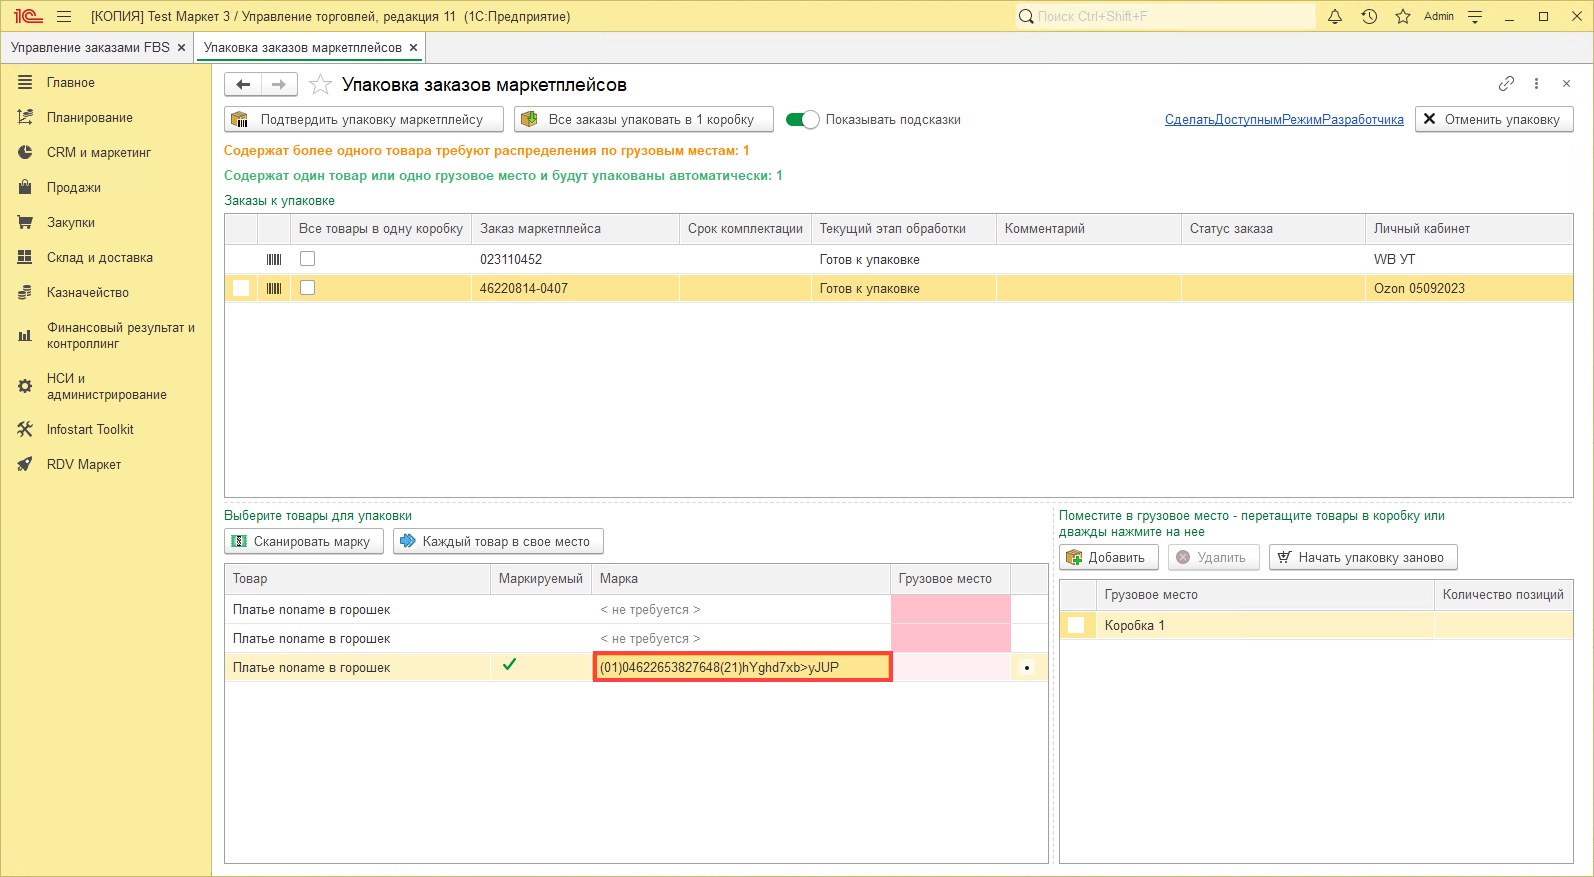Image resolution: width=1594 pixels, height=877 pixels.
Task: Copy link with chain icon
Action: pyautogui.click(x=1506, y=84)
